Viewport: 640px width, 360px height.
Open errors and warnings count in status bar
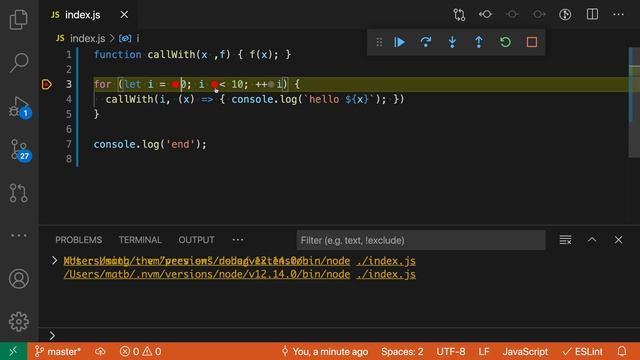140,351
